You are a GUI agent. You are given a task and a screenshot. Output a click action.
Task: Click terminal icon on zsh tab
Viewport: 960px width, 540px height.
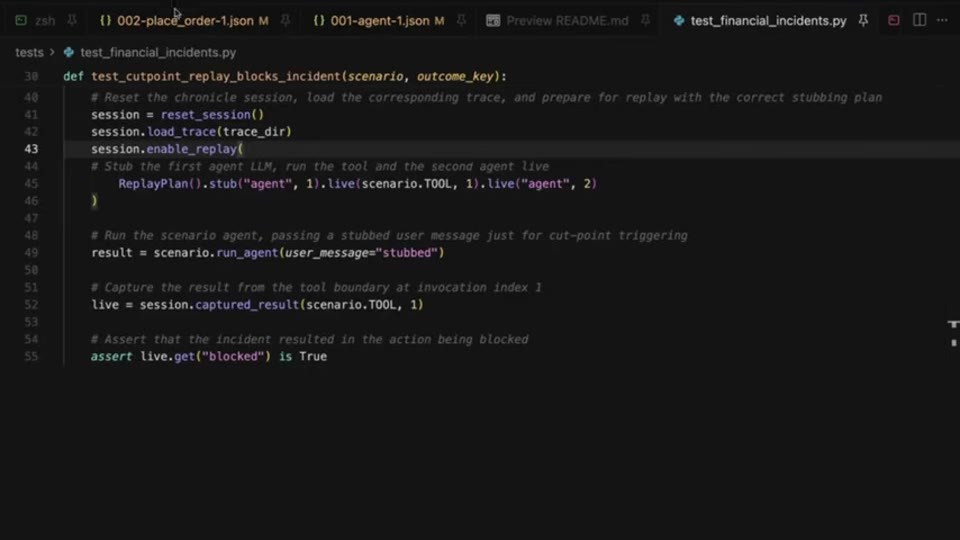21,21
